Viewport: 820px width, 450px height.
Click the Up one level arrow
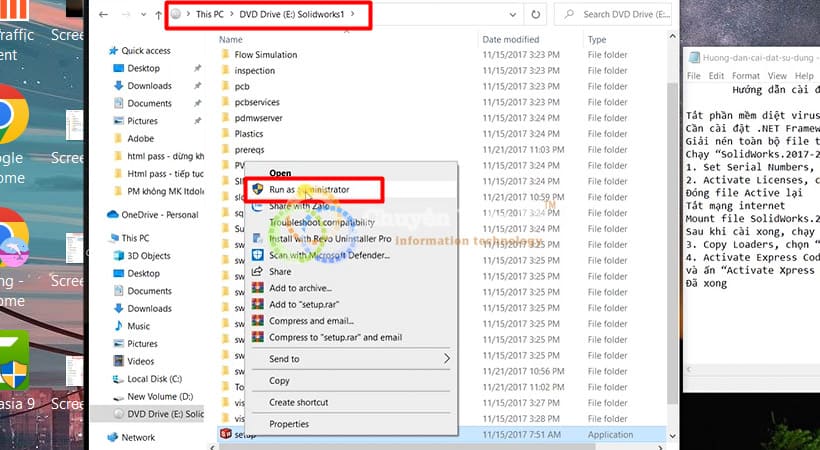[x=158, y=15]
